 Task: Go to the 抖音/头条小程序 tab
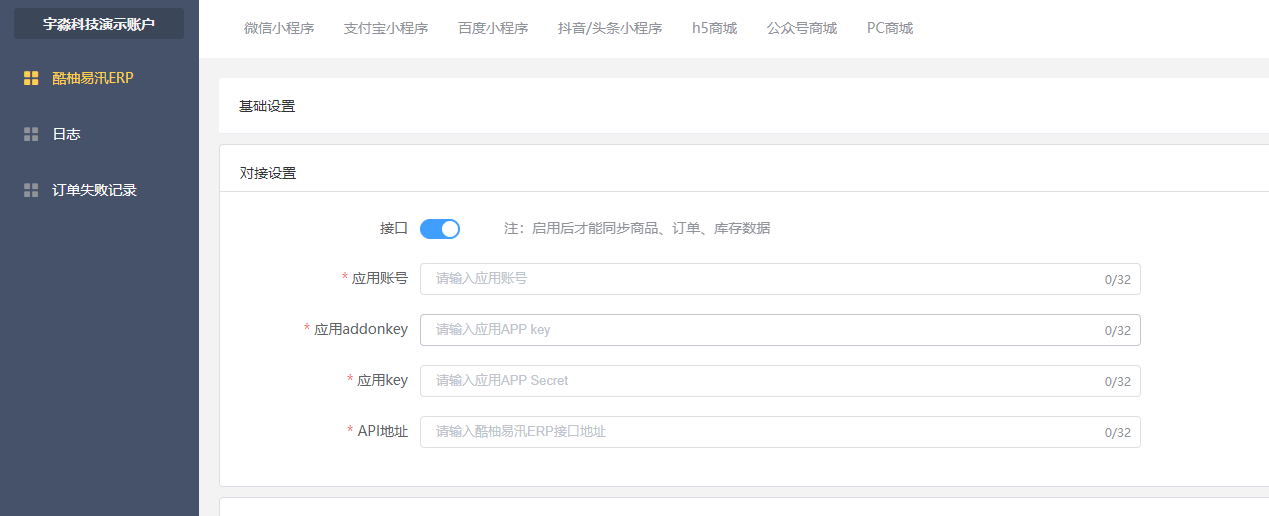click(x=610, y=28)
